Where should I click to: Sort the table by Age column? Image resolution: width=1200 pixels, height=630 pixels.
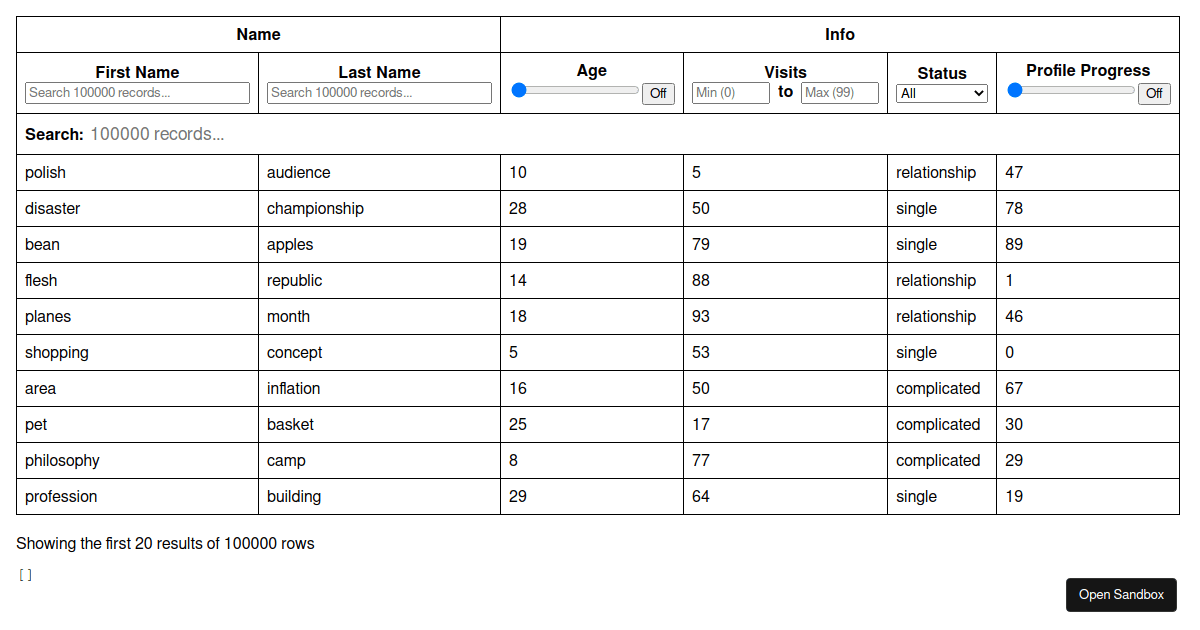[x=592, y=70]
